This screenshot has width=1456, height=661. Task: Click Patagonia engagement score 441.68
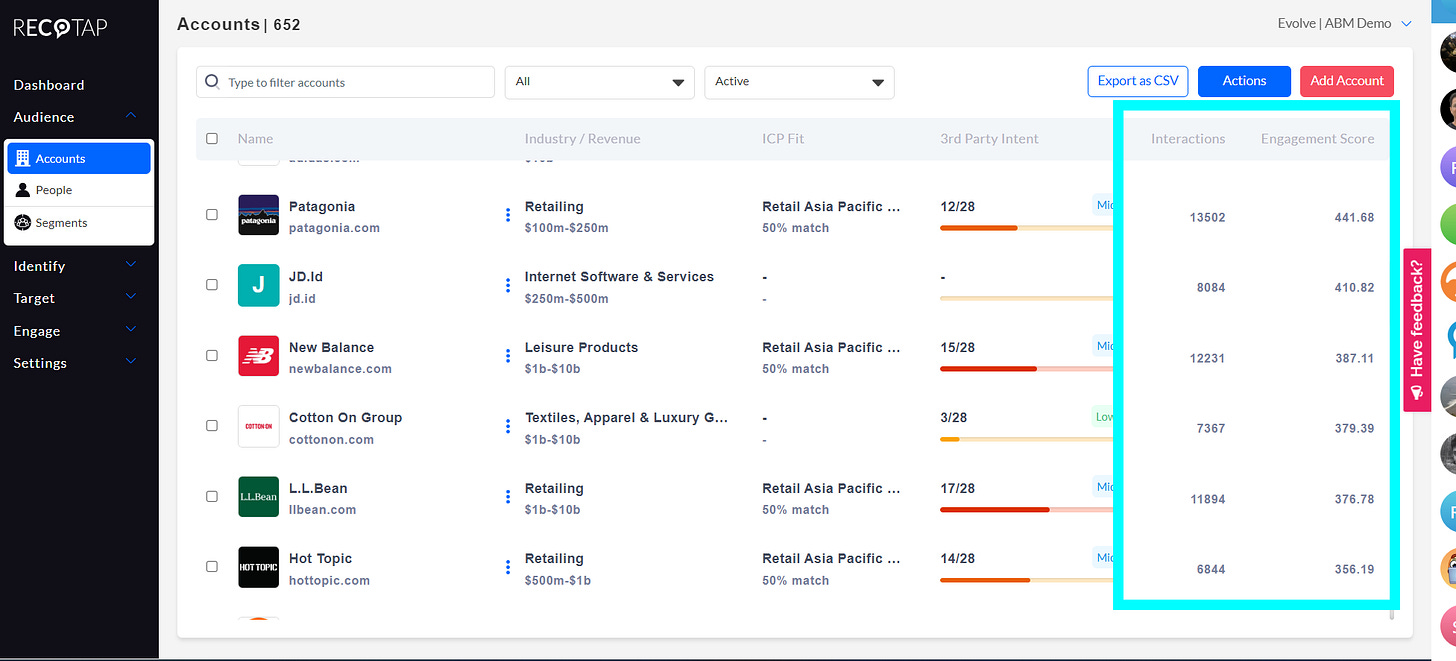click(1354, 217)
